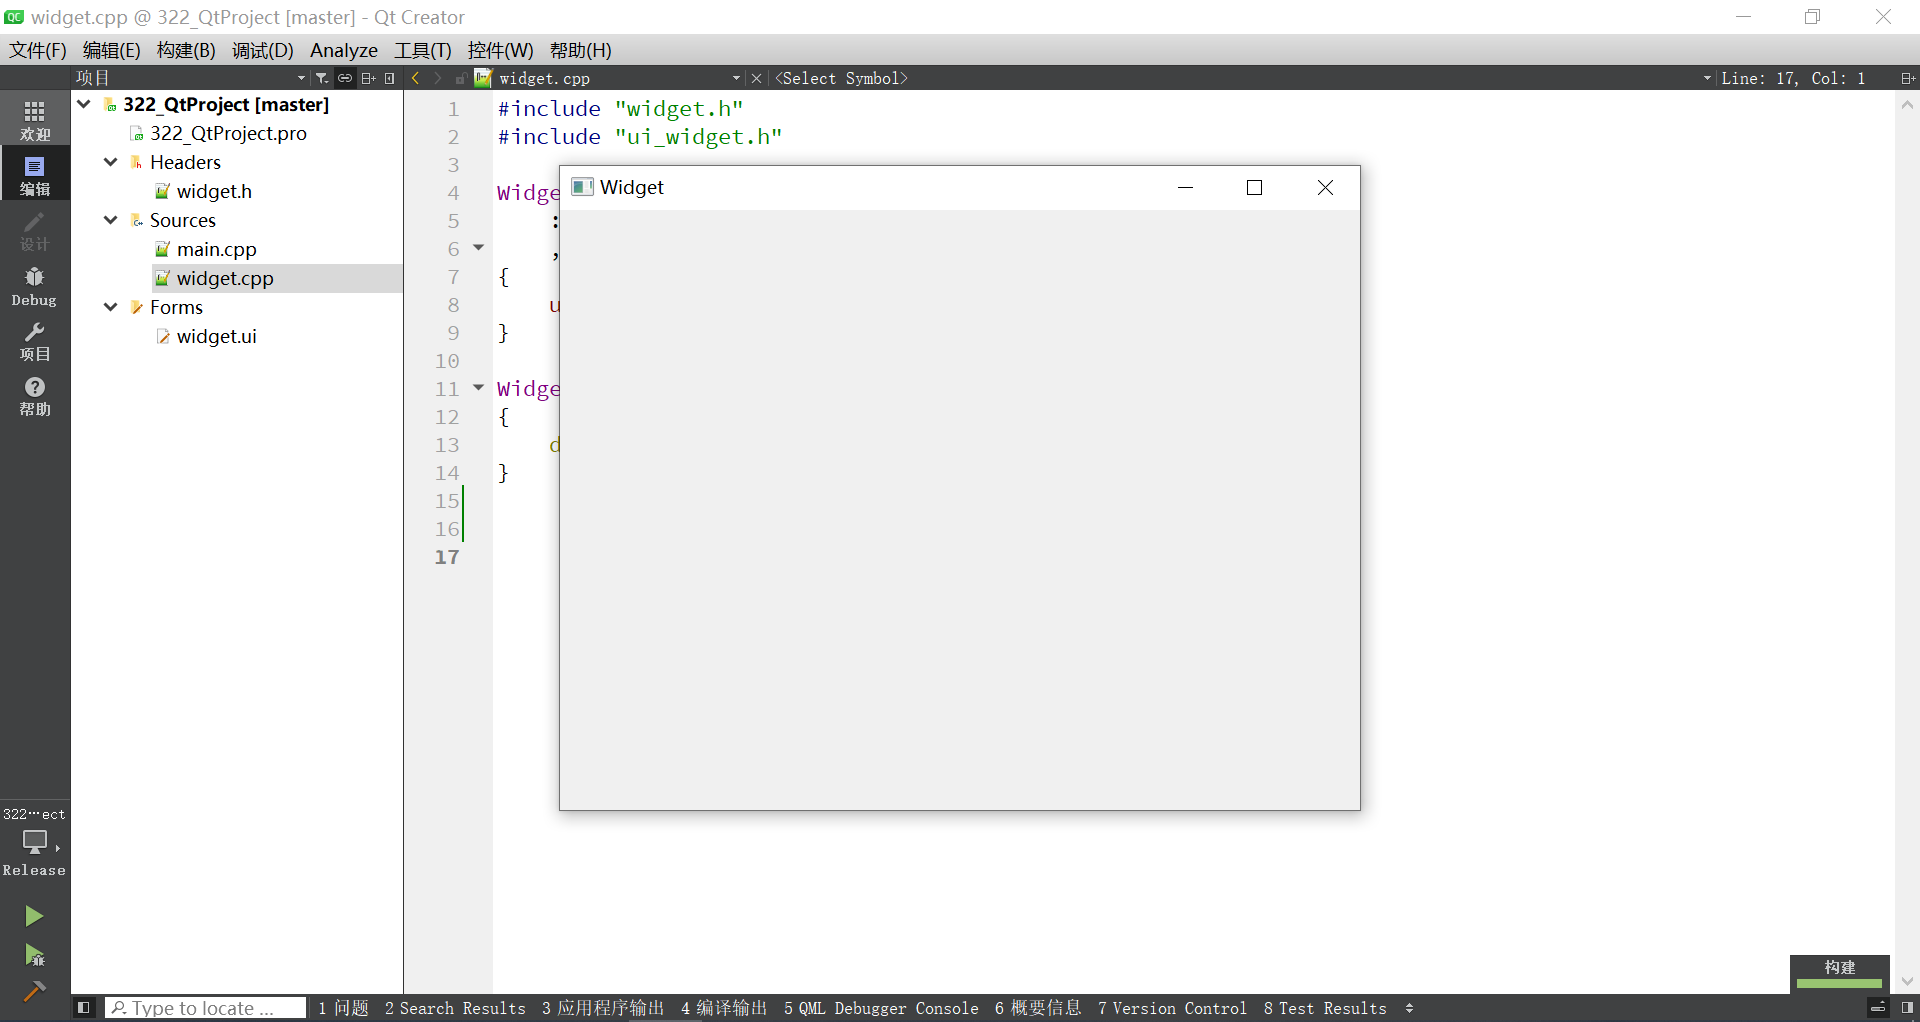The image size is (1920, 1022).
Task: Toggle progress details button in status bar
Action: click(1878, 1008)
